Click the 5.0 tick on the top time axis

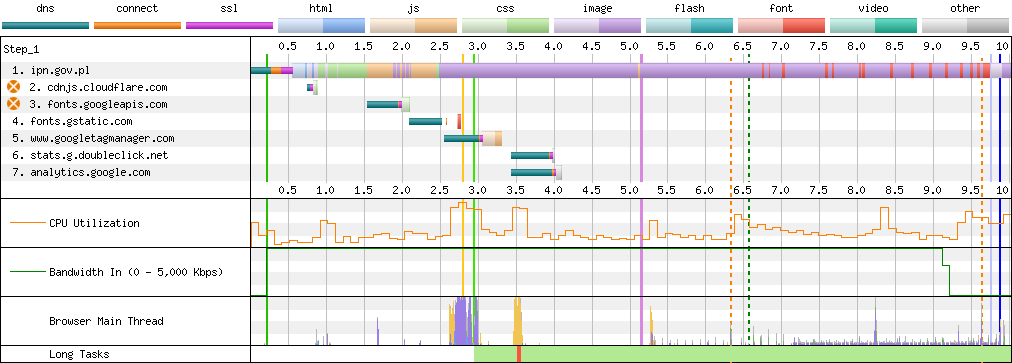(x=629, y=46)
